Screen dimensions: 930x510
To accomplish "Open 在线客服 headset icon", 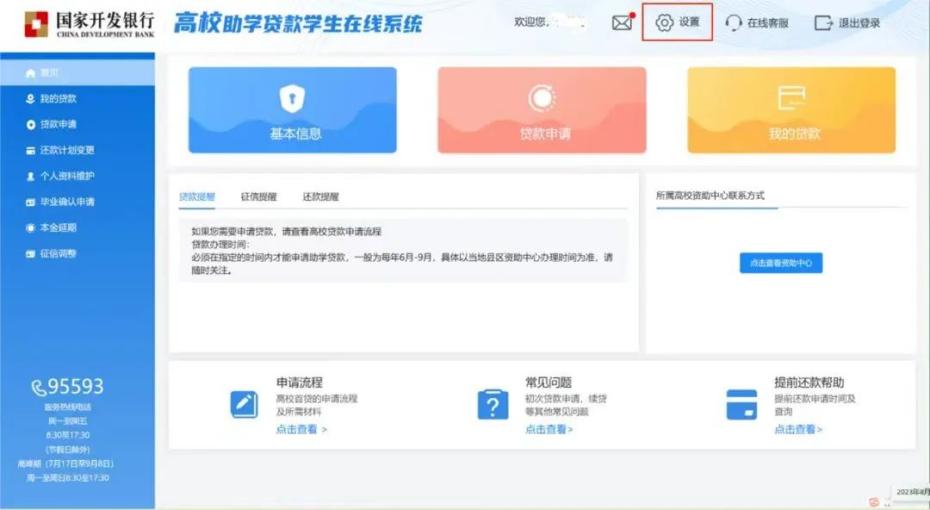I will (733, 23).
